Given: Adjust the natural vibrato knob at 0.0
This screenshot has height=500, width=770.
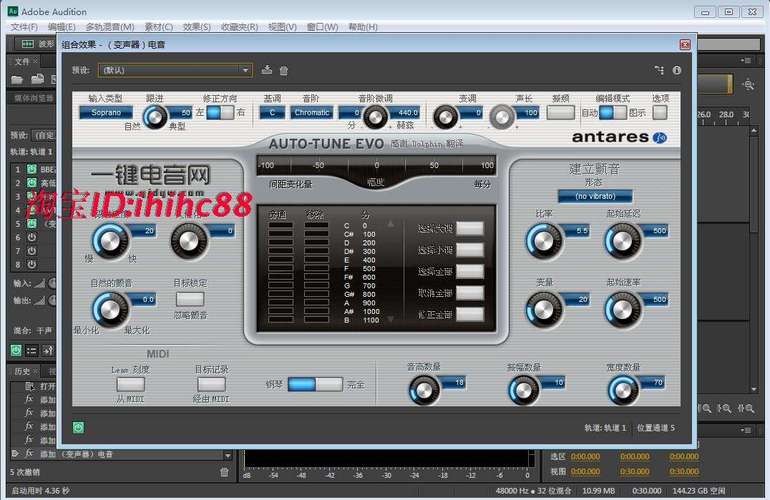Looking at the screenshot, I should (x=110, y=309).
